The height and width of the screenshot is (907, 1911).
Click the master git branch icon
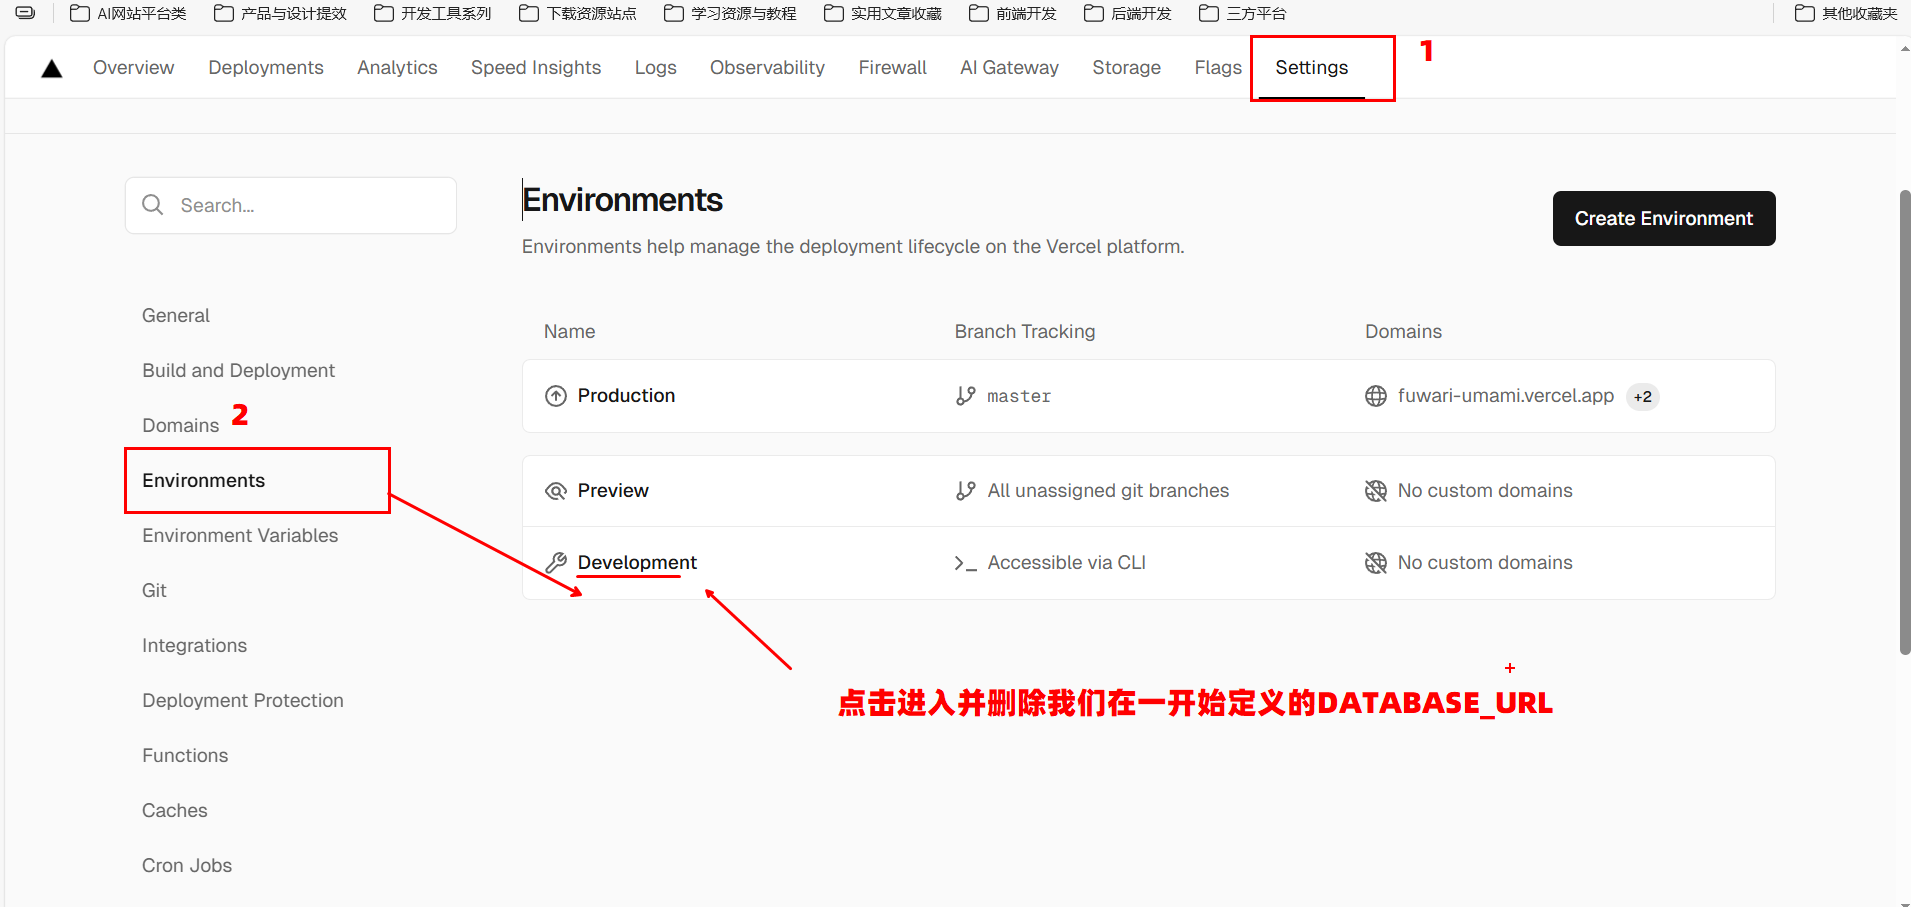[x=965, y=396]
